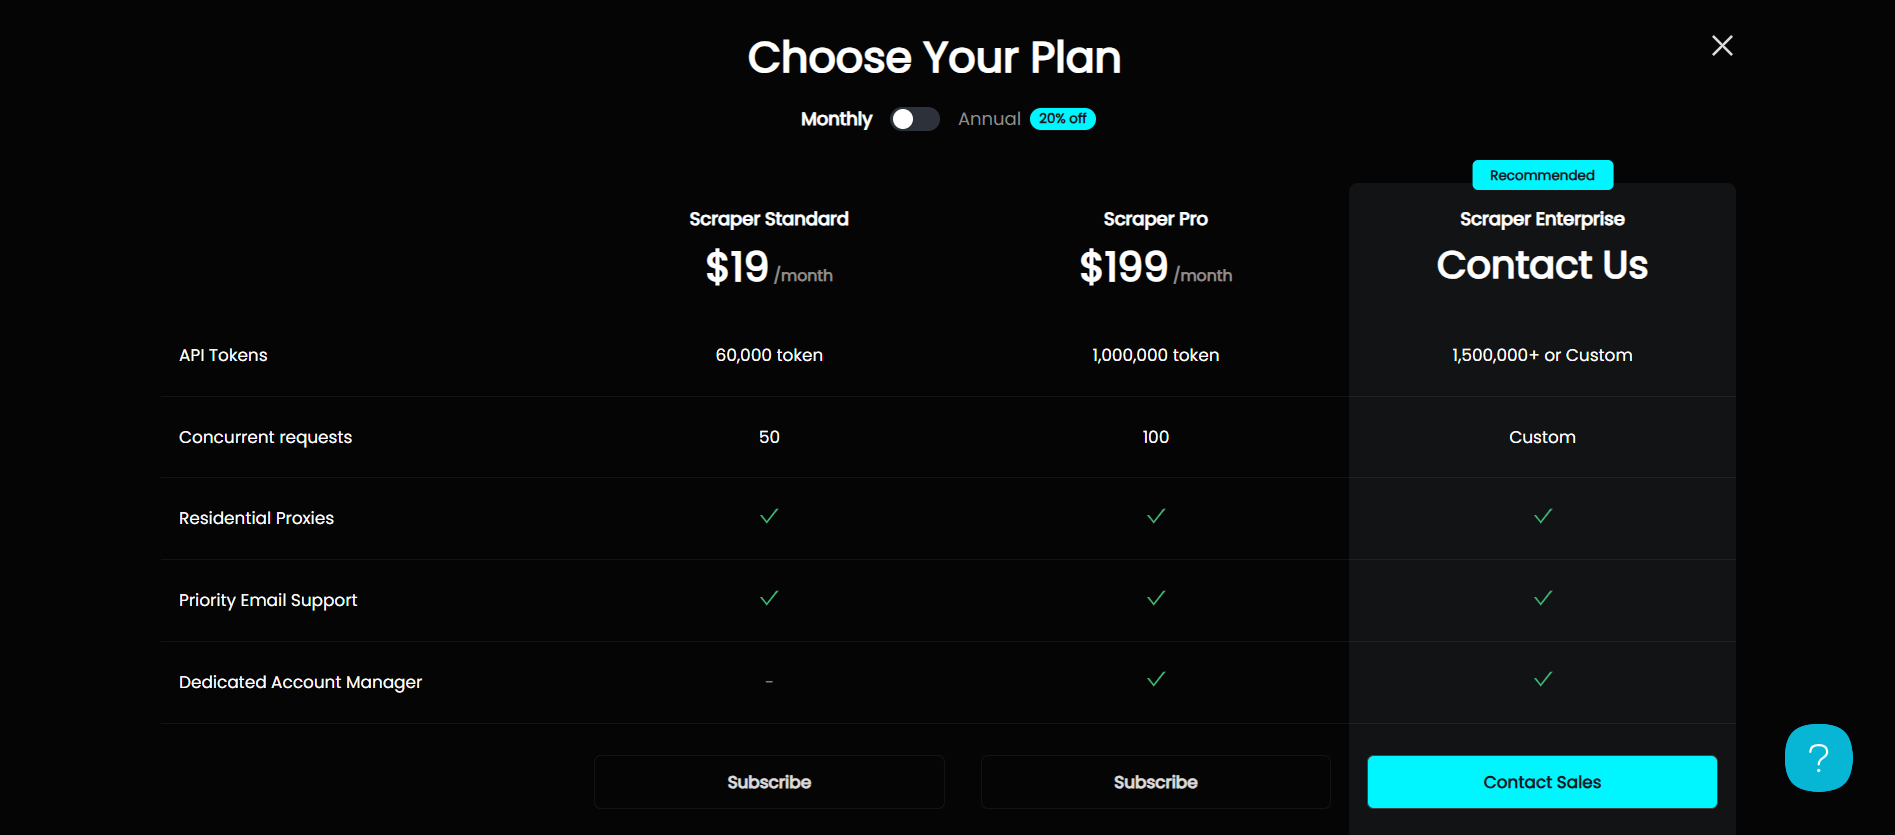The image size is (1895, 835).
Task: Click the 20% off badge
Action: [1062, 118]
